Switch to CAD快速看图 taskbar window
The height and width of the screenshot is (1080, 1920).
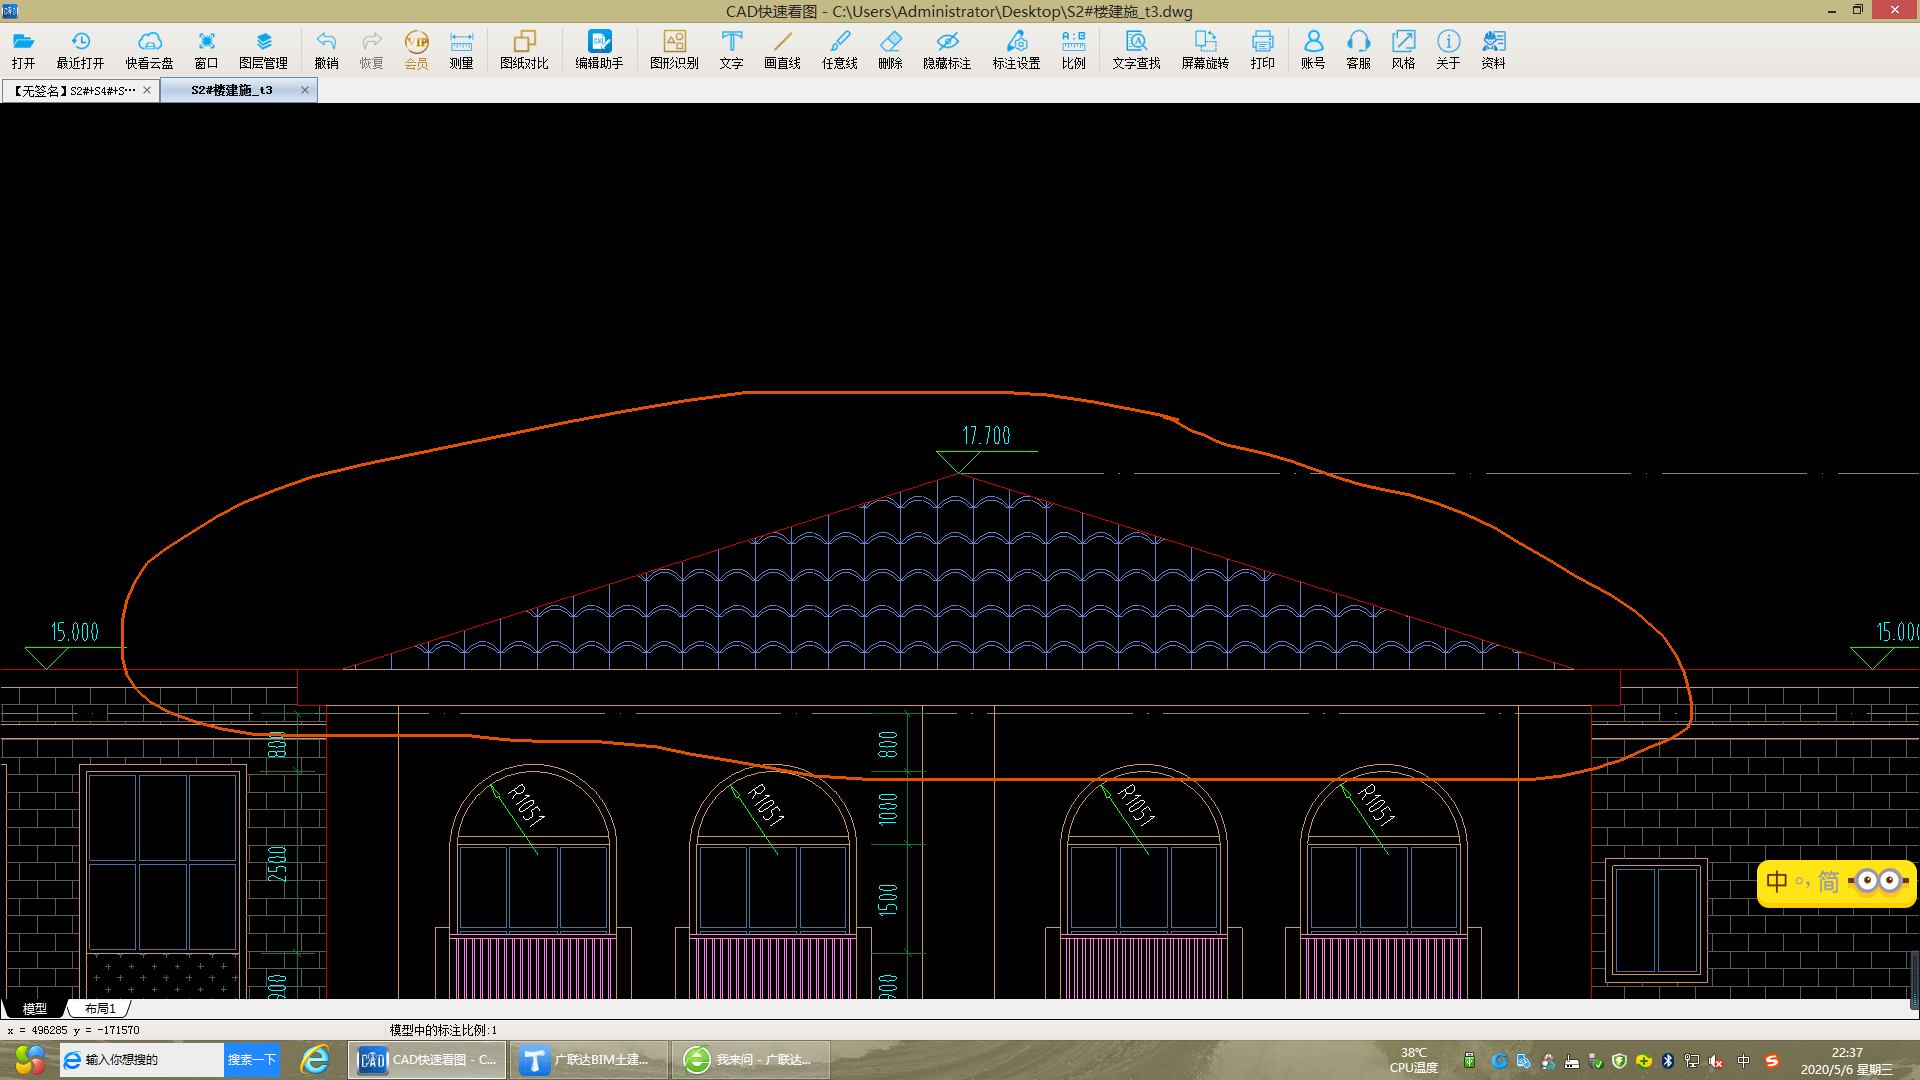[x=427, y=1060]
